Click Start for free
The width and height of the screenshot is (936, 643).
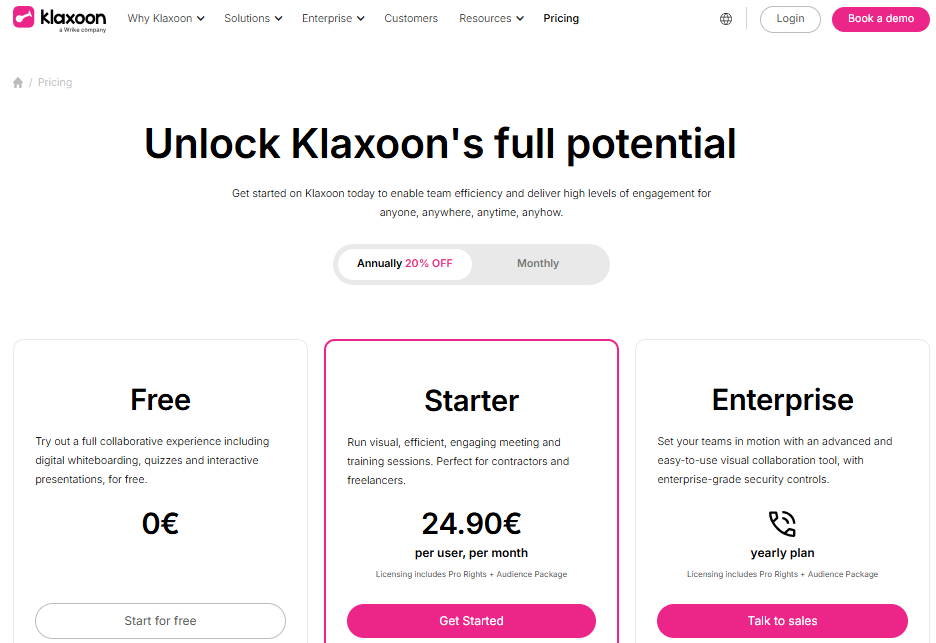tap(160, 621)
